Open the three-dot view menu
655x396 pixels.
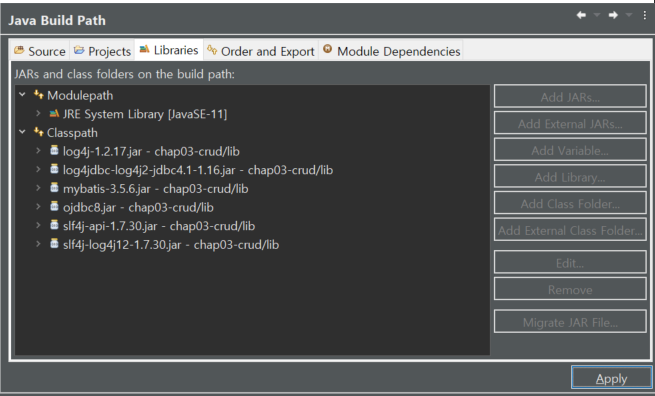click(x=645, y=15)
